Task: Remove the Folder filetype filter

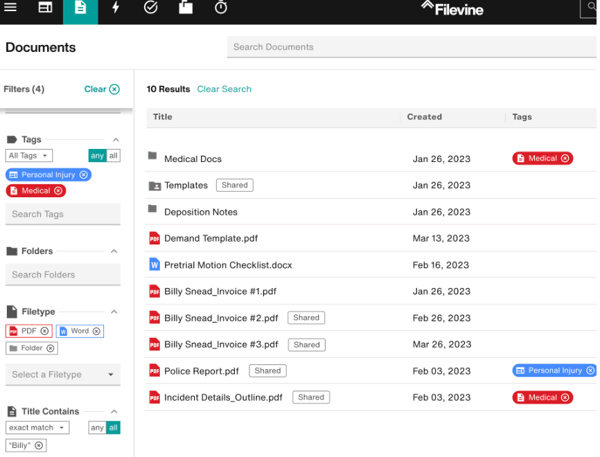Action: [51, 348]
